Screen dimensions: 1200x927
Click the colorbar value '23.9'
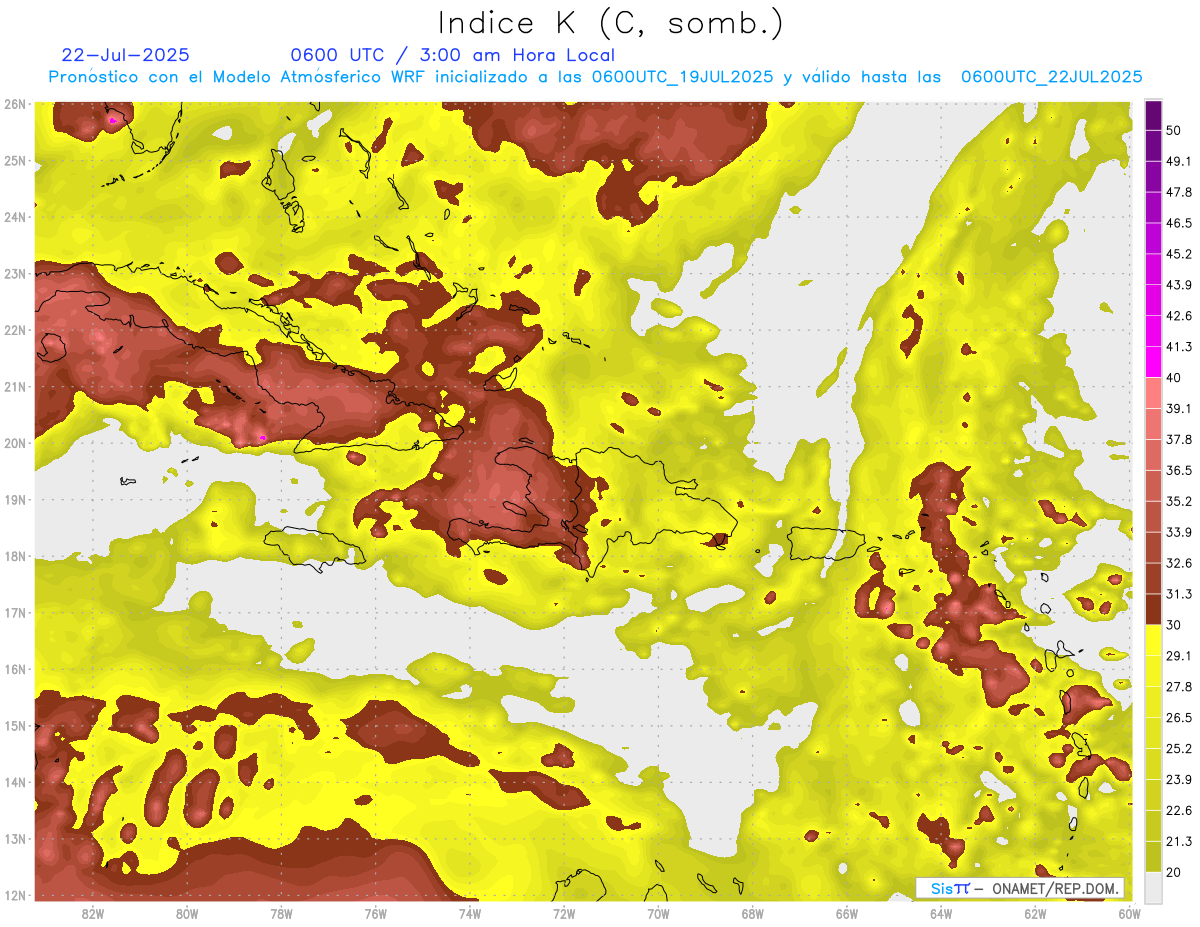click(x=1179, y=779)
